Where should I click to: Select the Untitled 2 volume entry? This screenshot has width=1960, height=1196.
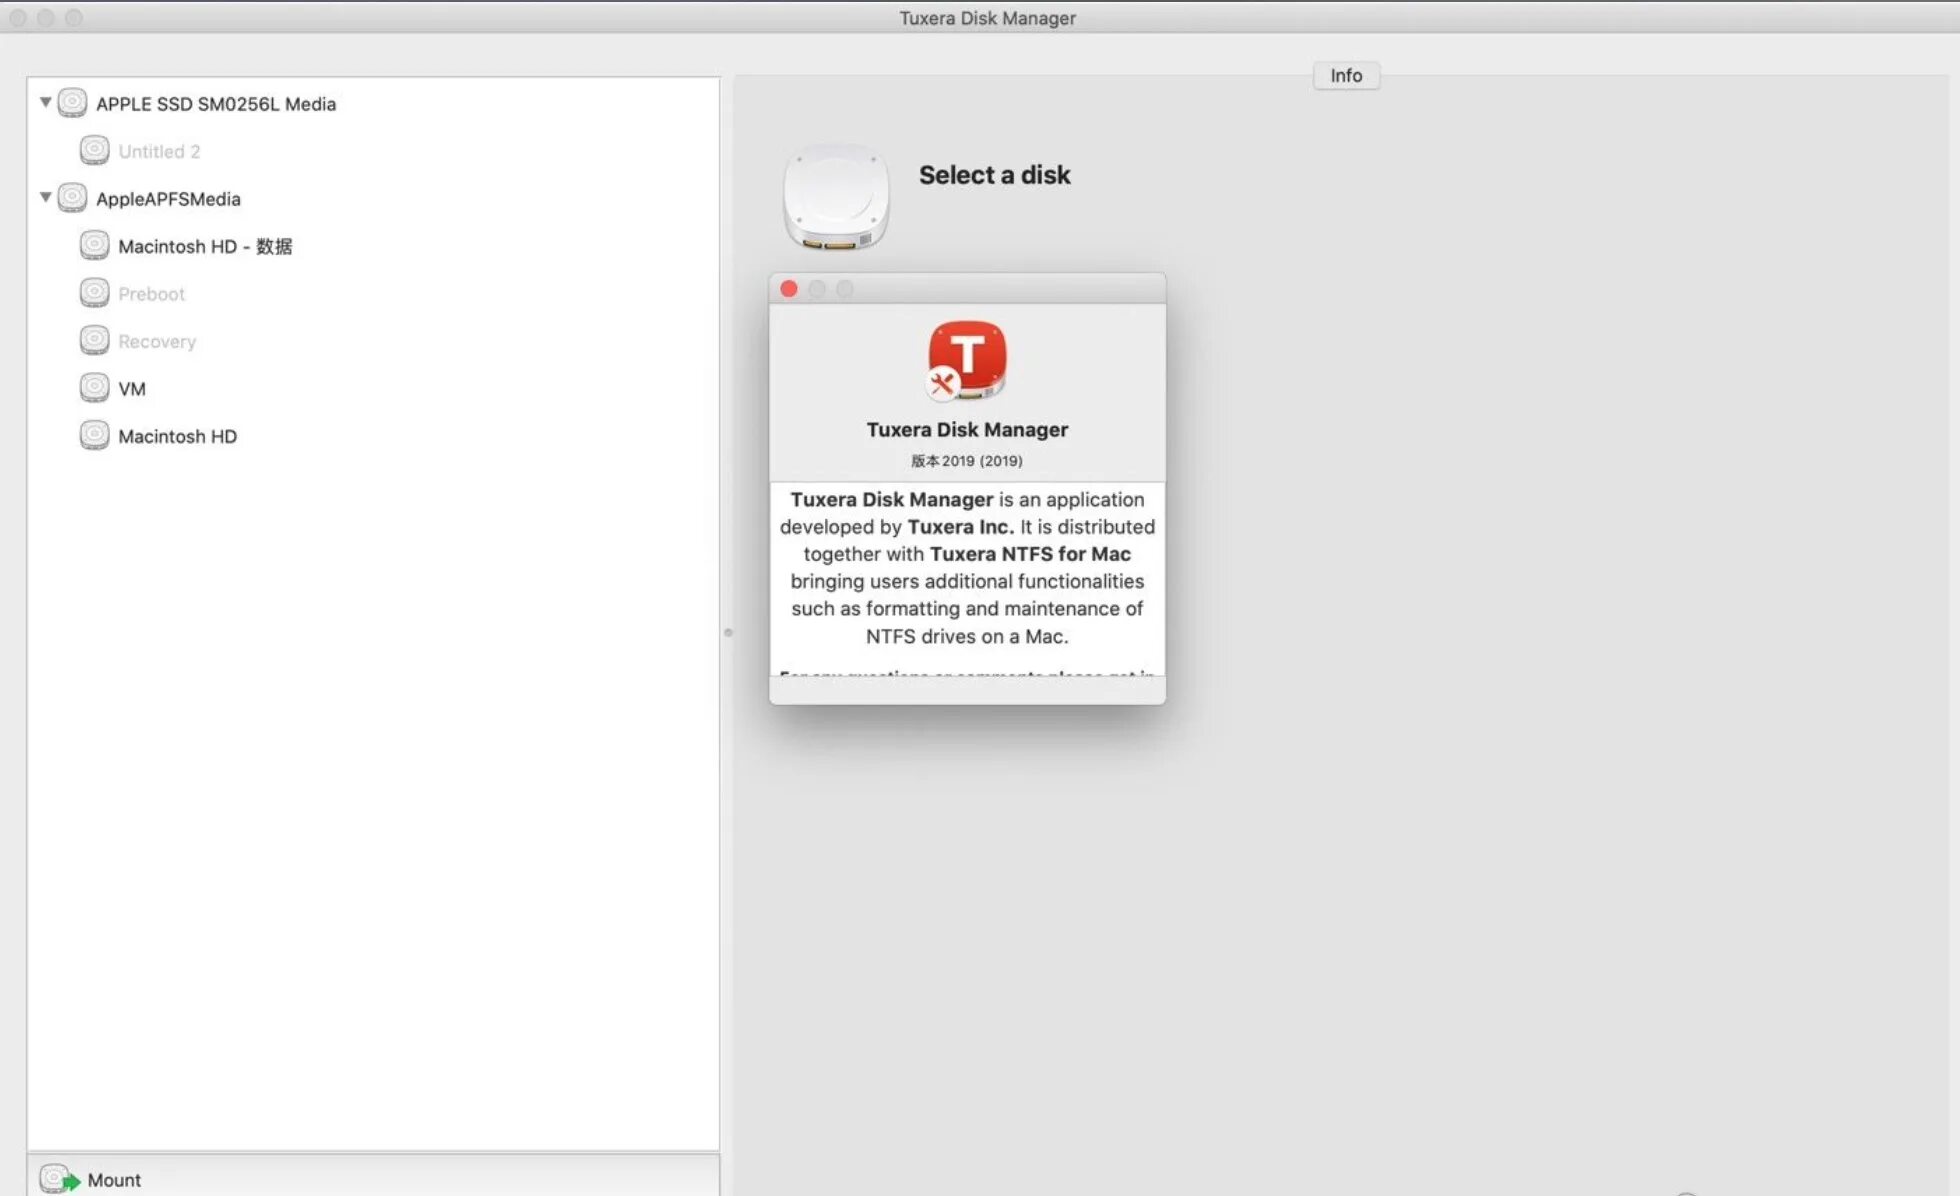click(159, 151)
